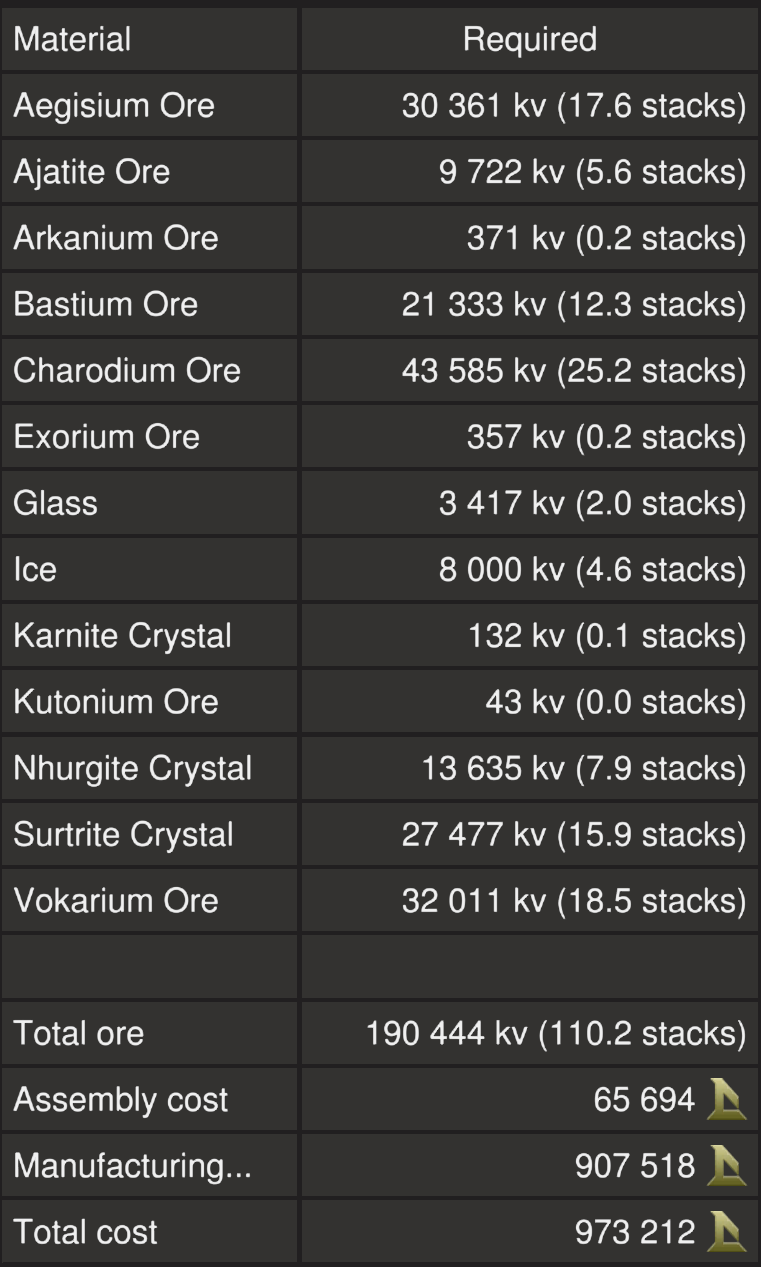Click the Charodium Ore required value
Image resolution: width=761 pixels, height=1267 pixels.
click(573, 370)
